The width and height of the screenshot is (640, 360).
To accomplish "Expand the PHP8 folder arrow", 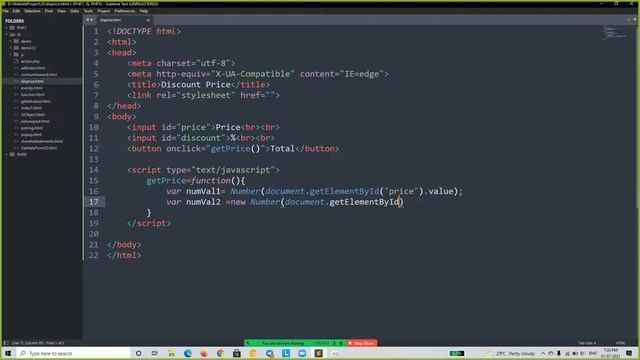I will (7, 154).
